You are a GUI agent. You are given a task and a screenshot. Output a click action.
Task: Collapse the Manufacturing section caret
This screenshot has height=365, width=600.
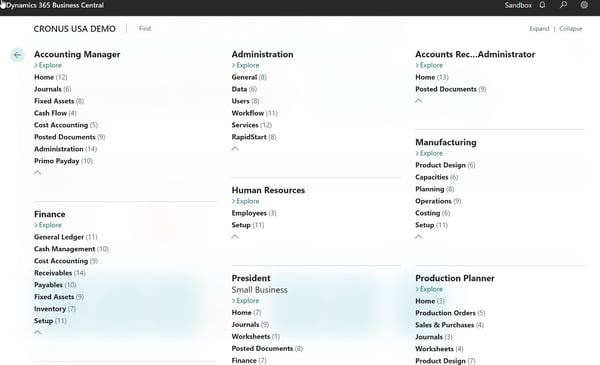[x=419, y=236]
